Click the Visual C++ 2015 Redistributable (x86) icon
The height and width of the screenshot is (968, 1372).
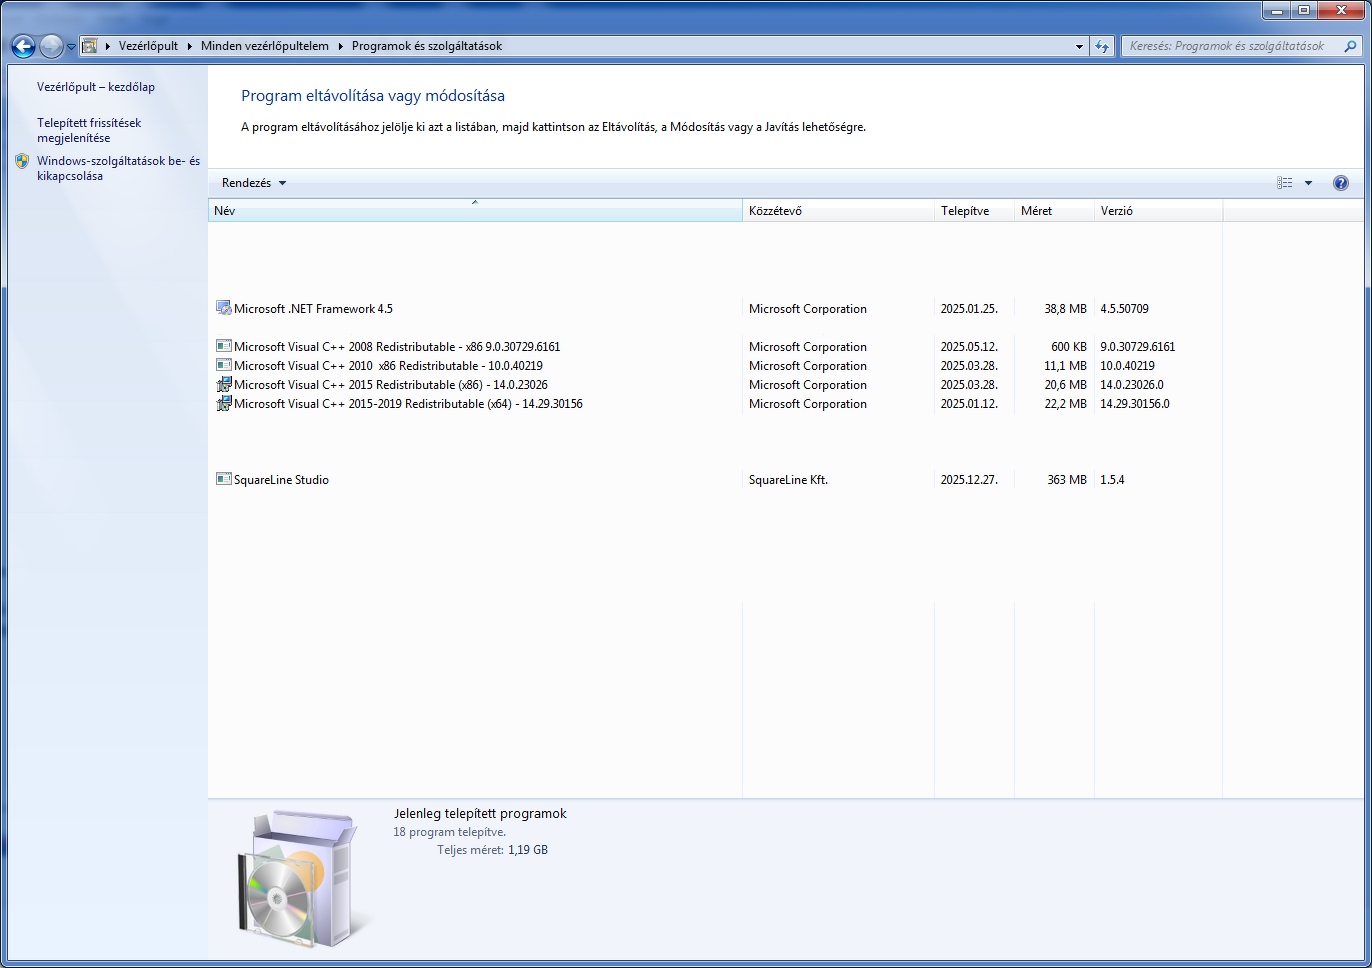[224, 384]
